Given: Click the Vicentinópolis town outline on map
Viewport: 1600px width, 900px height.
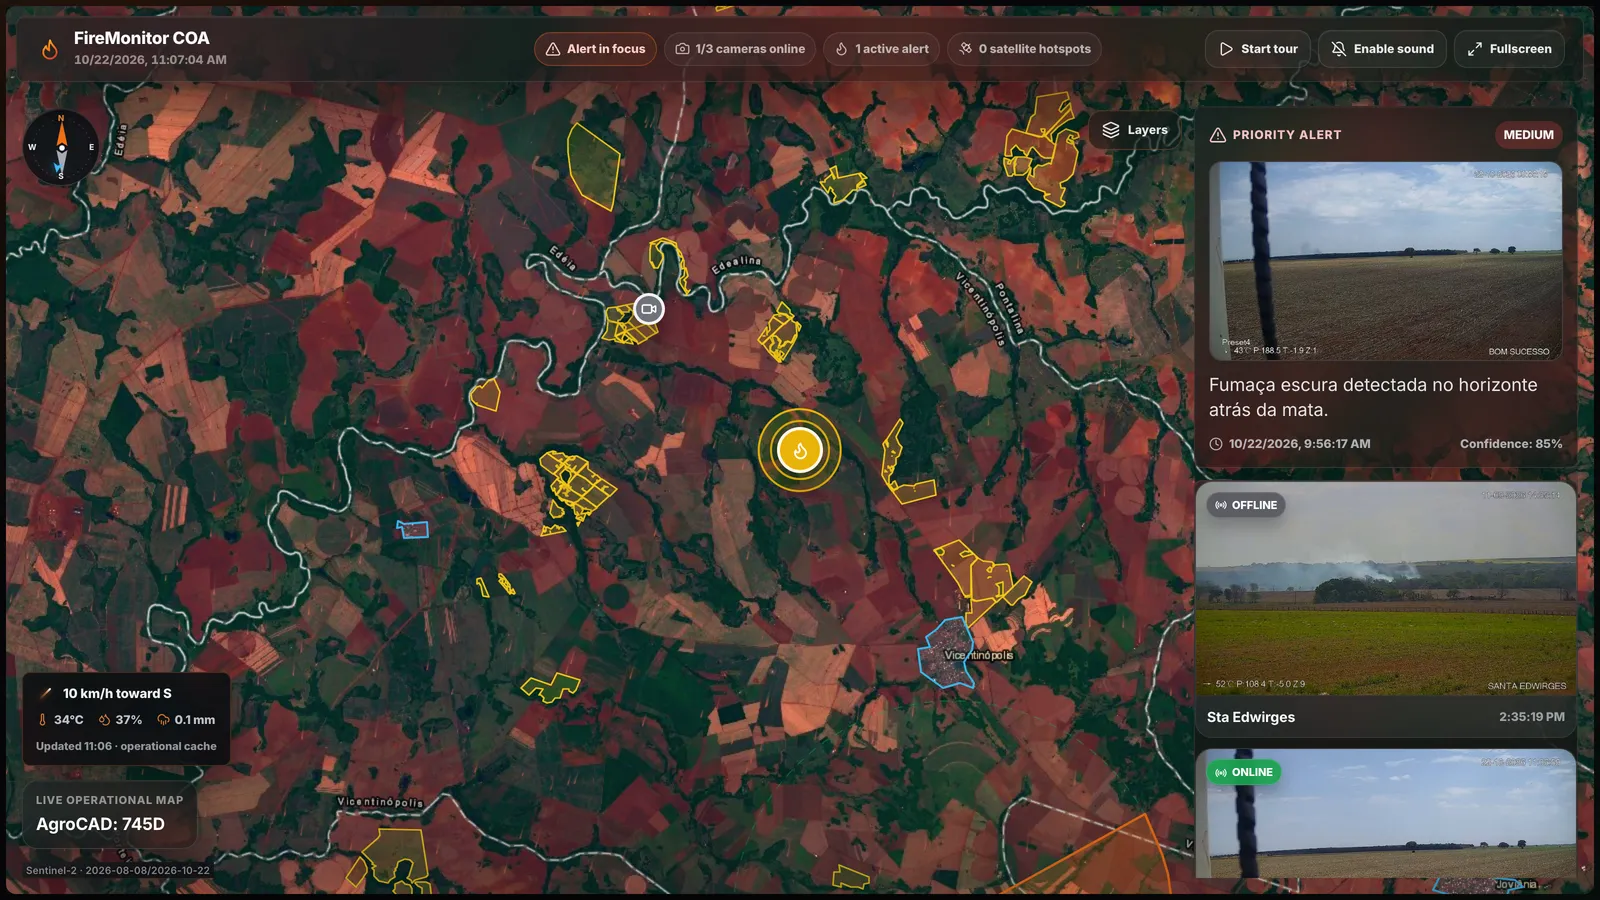Looking at the screenshot, I should click(x=948, y=654).
